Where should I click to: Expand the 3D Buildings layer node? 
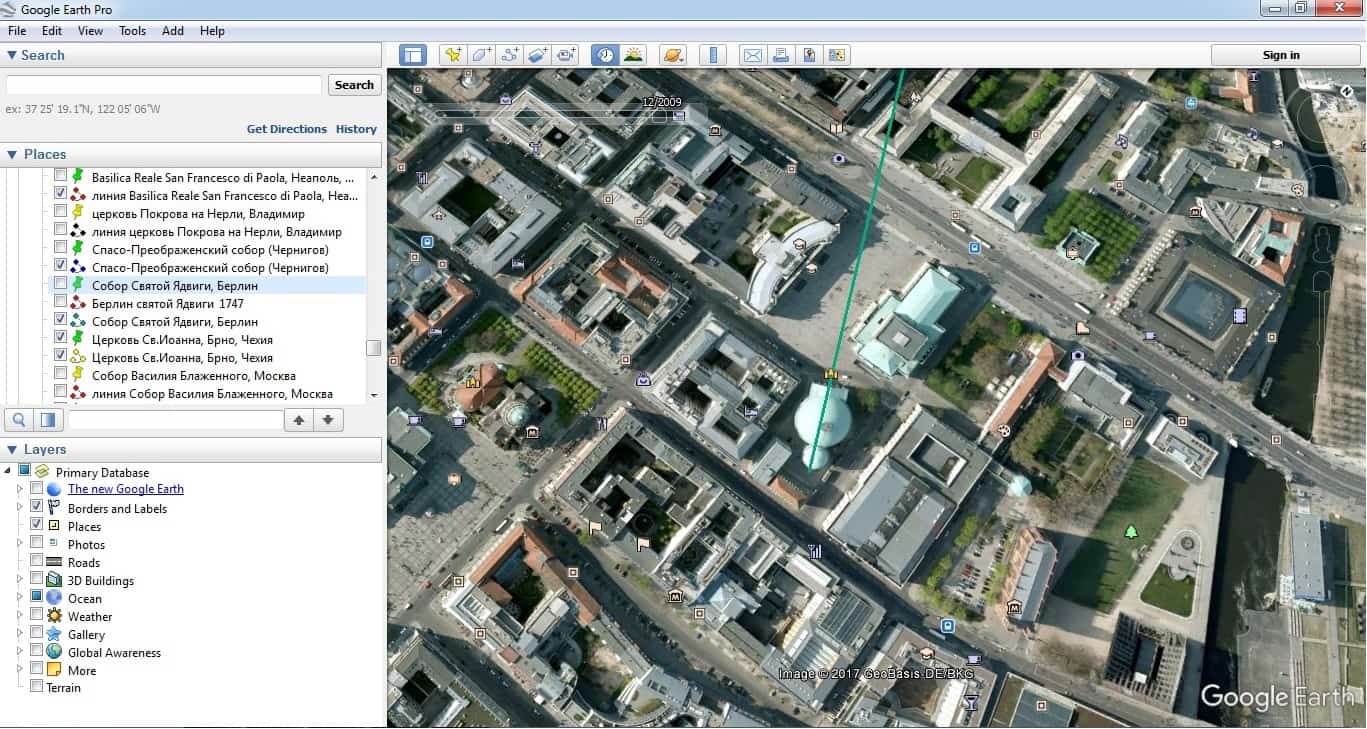pyautogui.click(x=19, y=580)
